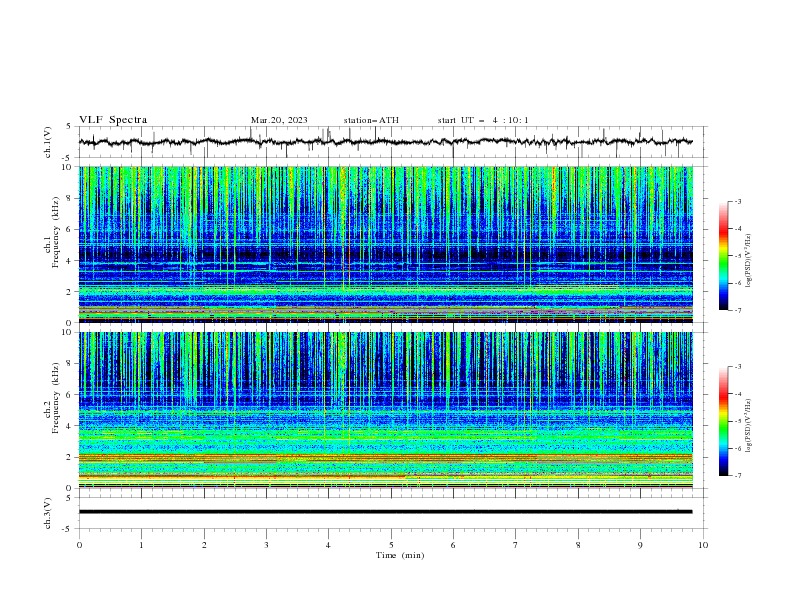Click the "-5" tick on ch.3(V) axis

(x=67, y=529)
